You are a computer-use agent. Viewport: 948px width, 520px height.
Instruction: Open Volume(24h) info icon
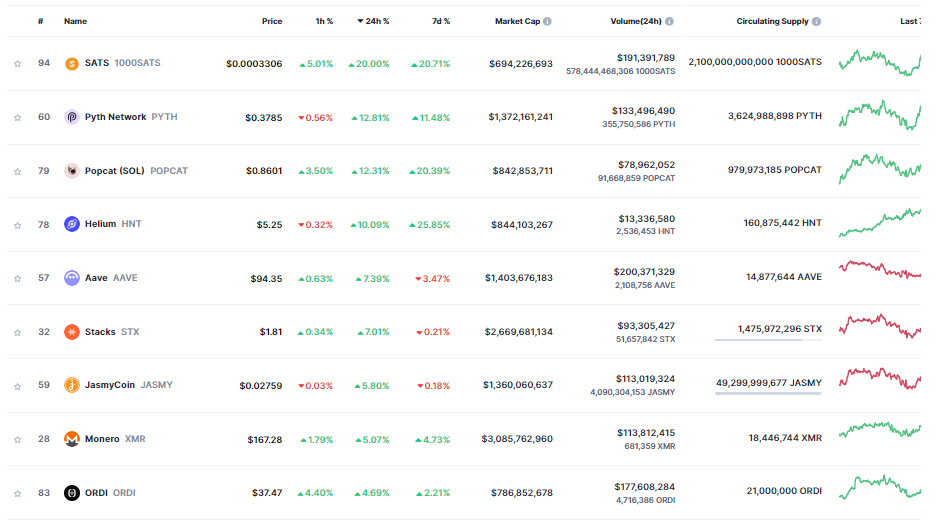point(669,21)
